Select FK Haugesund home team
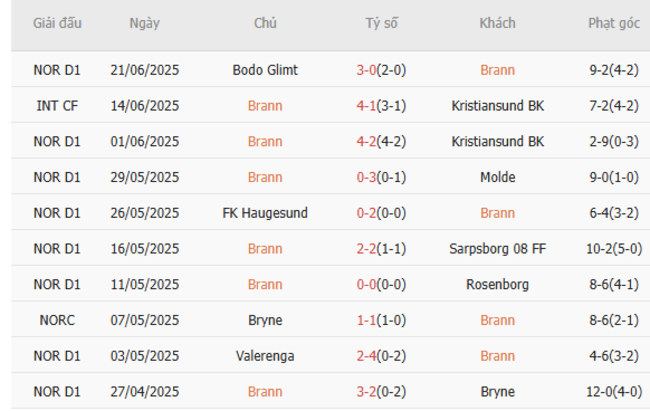Viewport: 650px width, 411px height. pos(265,213)
